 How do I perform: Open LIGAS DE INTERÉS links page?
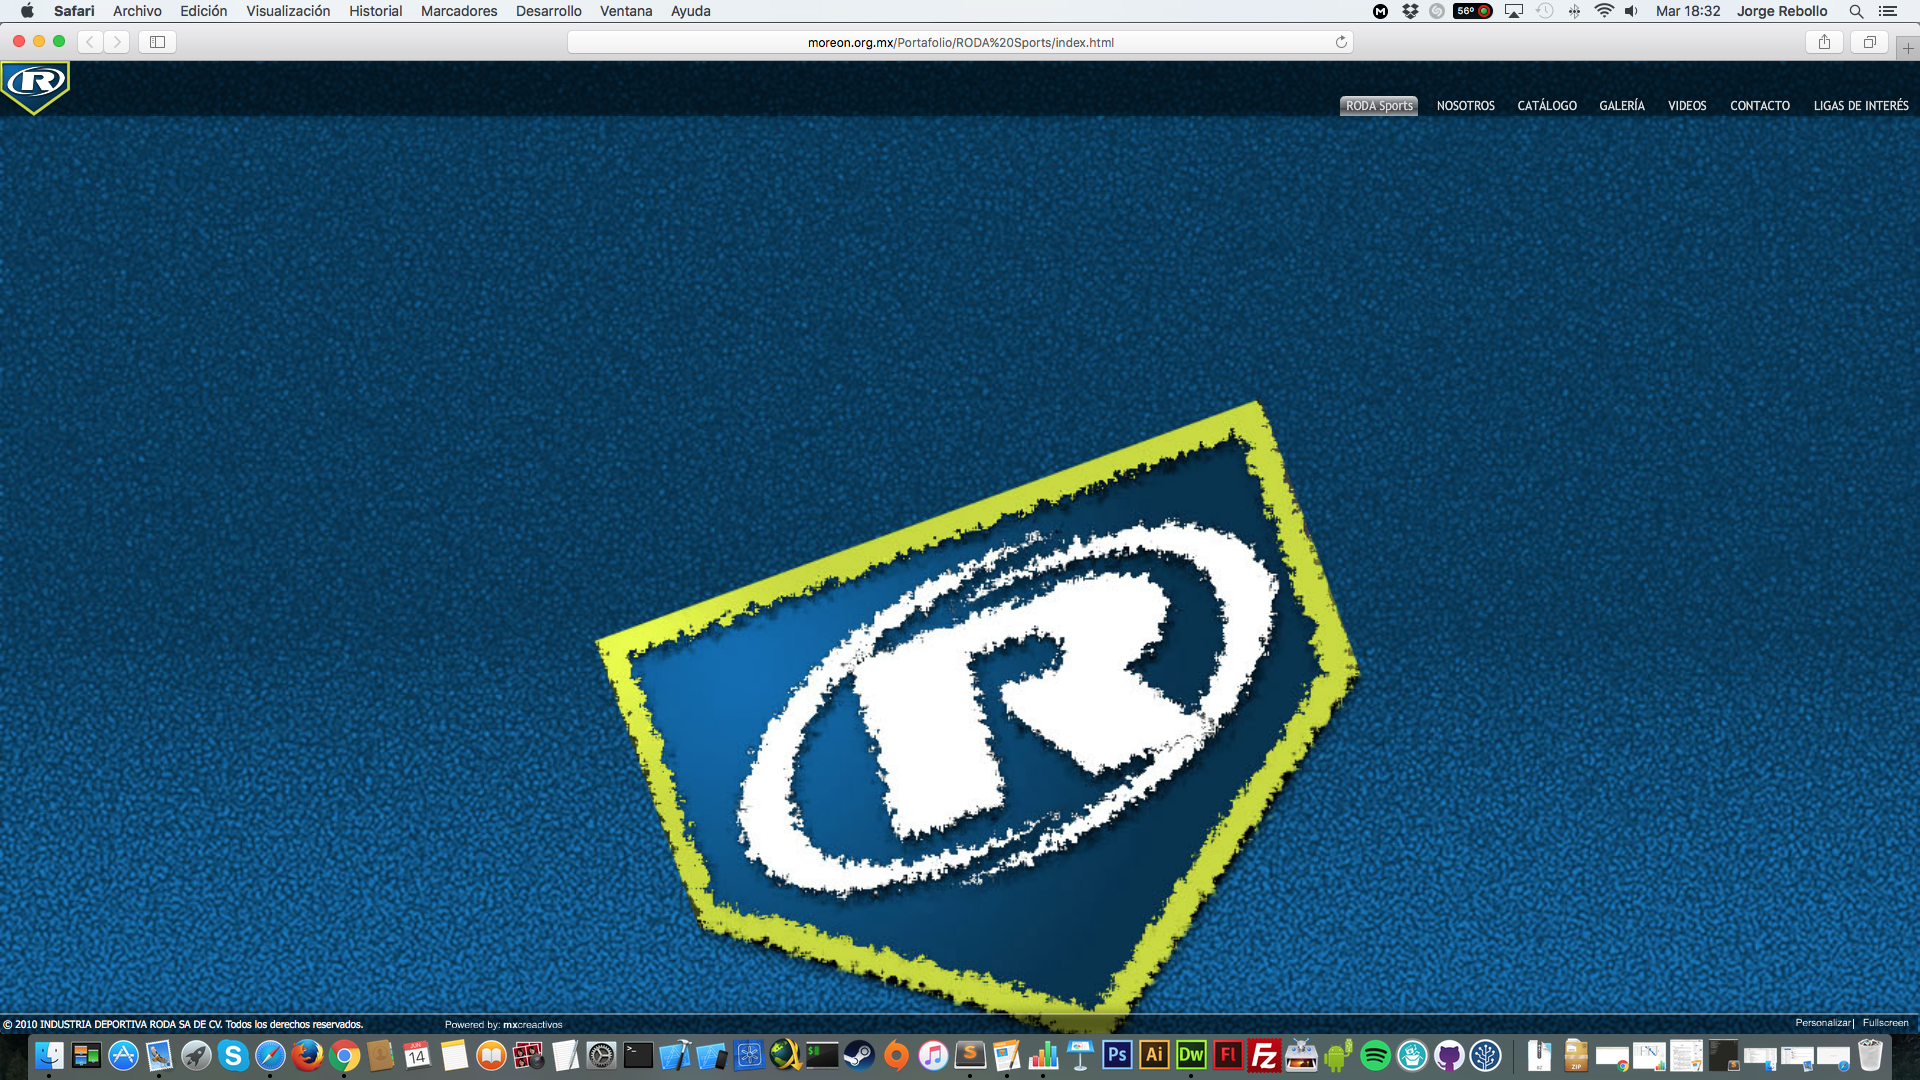[1861, 106]
